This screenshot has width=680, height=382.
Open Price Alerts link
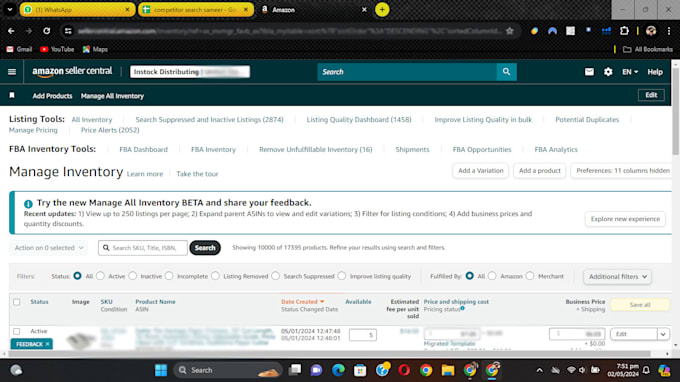tap(110, 130)
